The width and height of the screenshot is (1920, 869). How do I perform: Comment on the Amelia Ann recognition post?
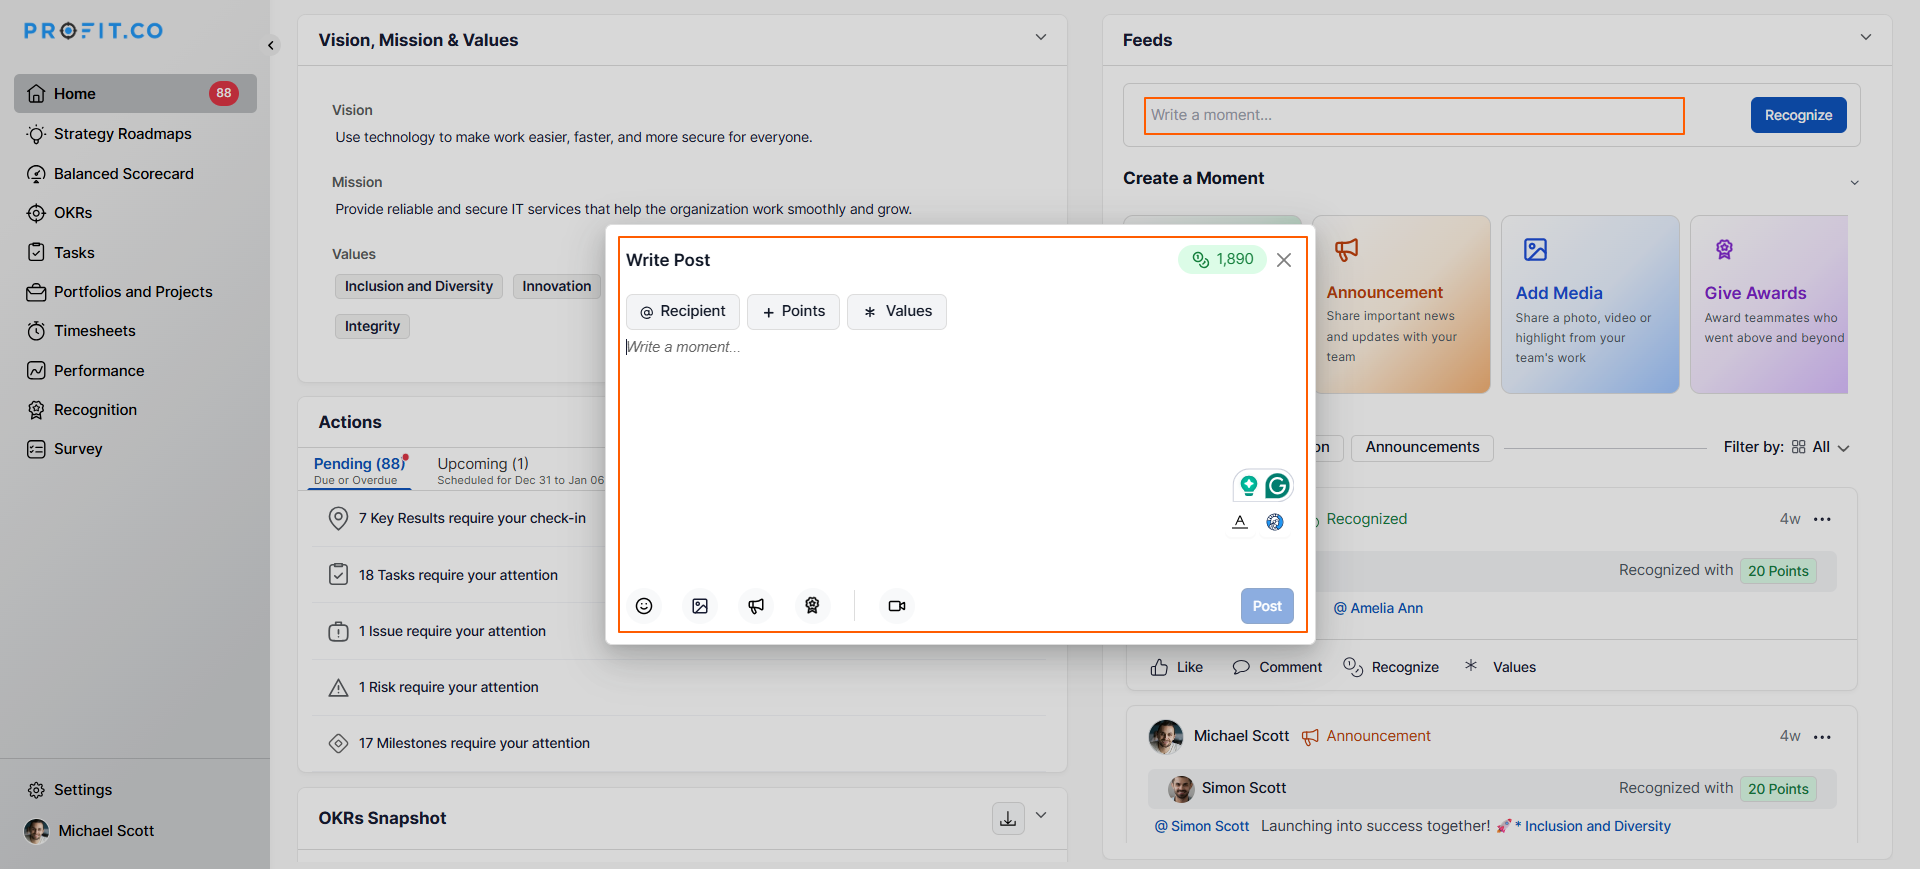click(x=1277, y=667)
